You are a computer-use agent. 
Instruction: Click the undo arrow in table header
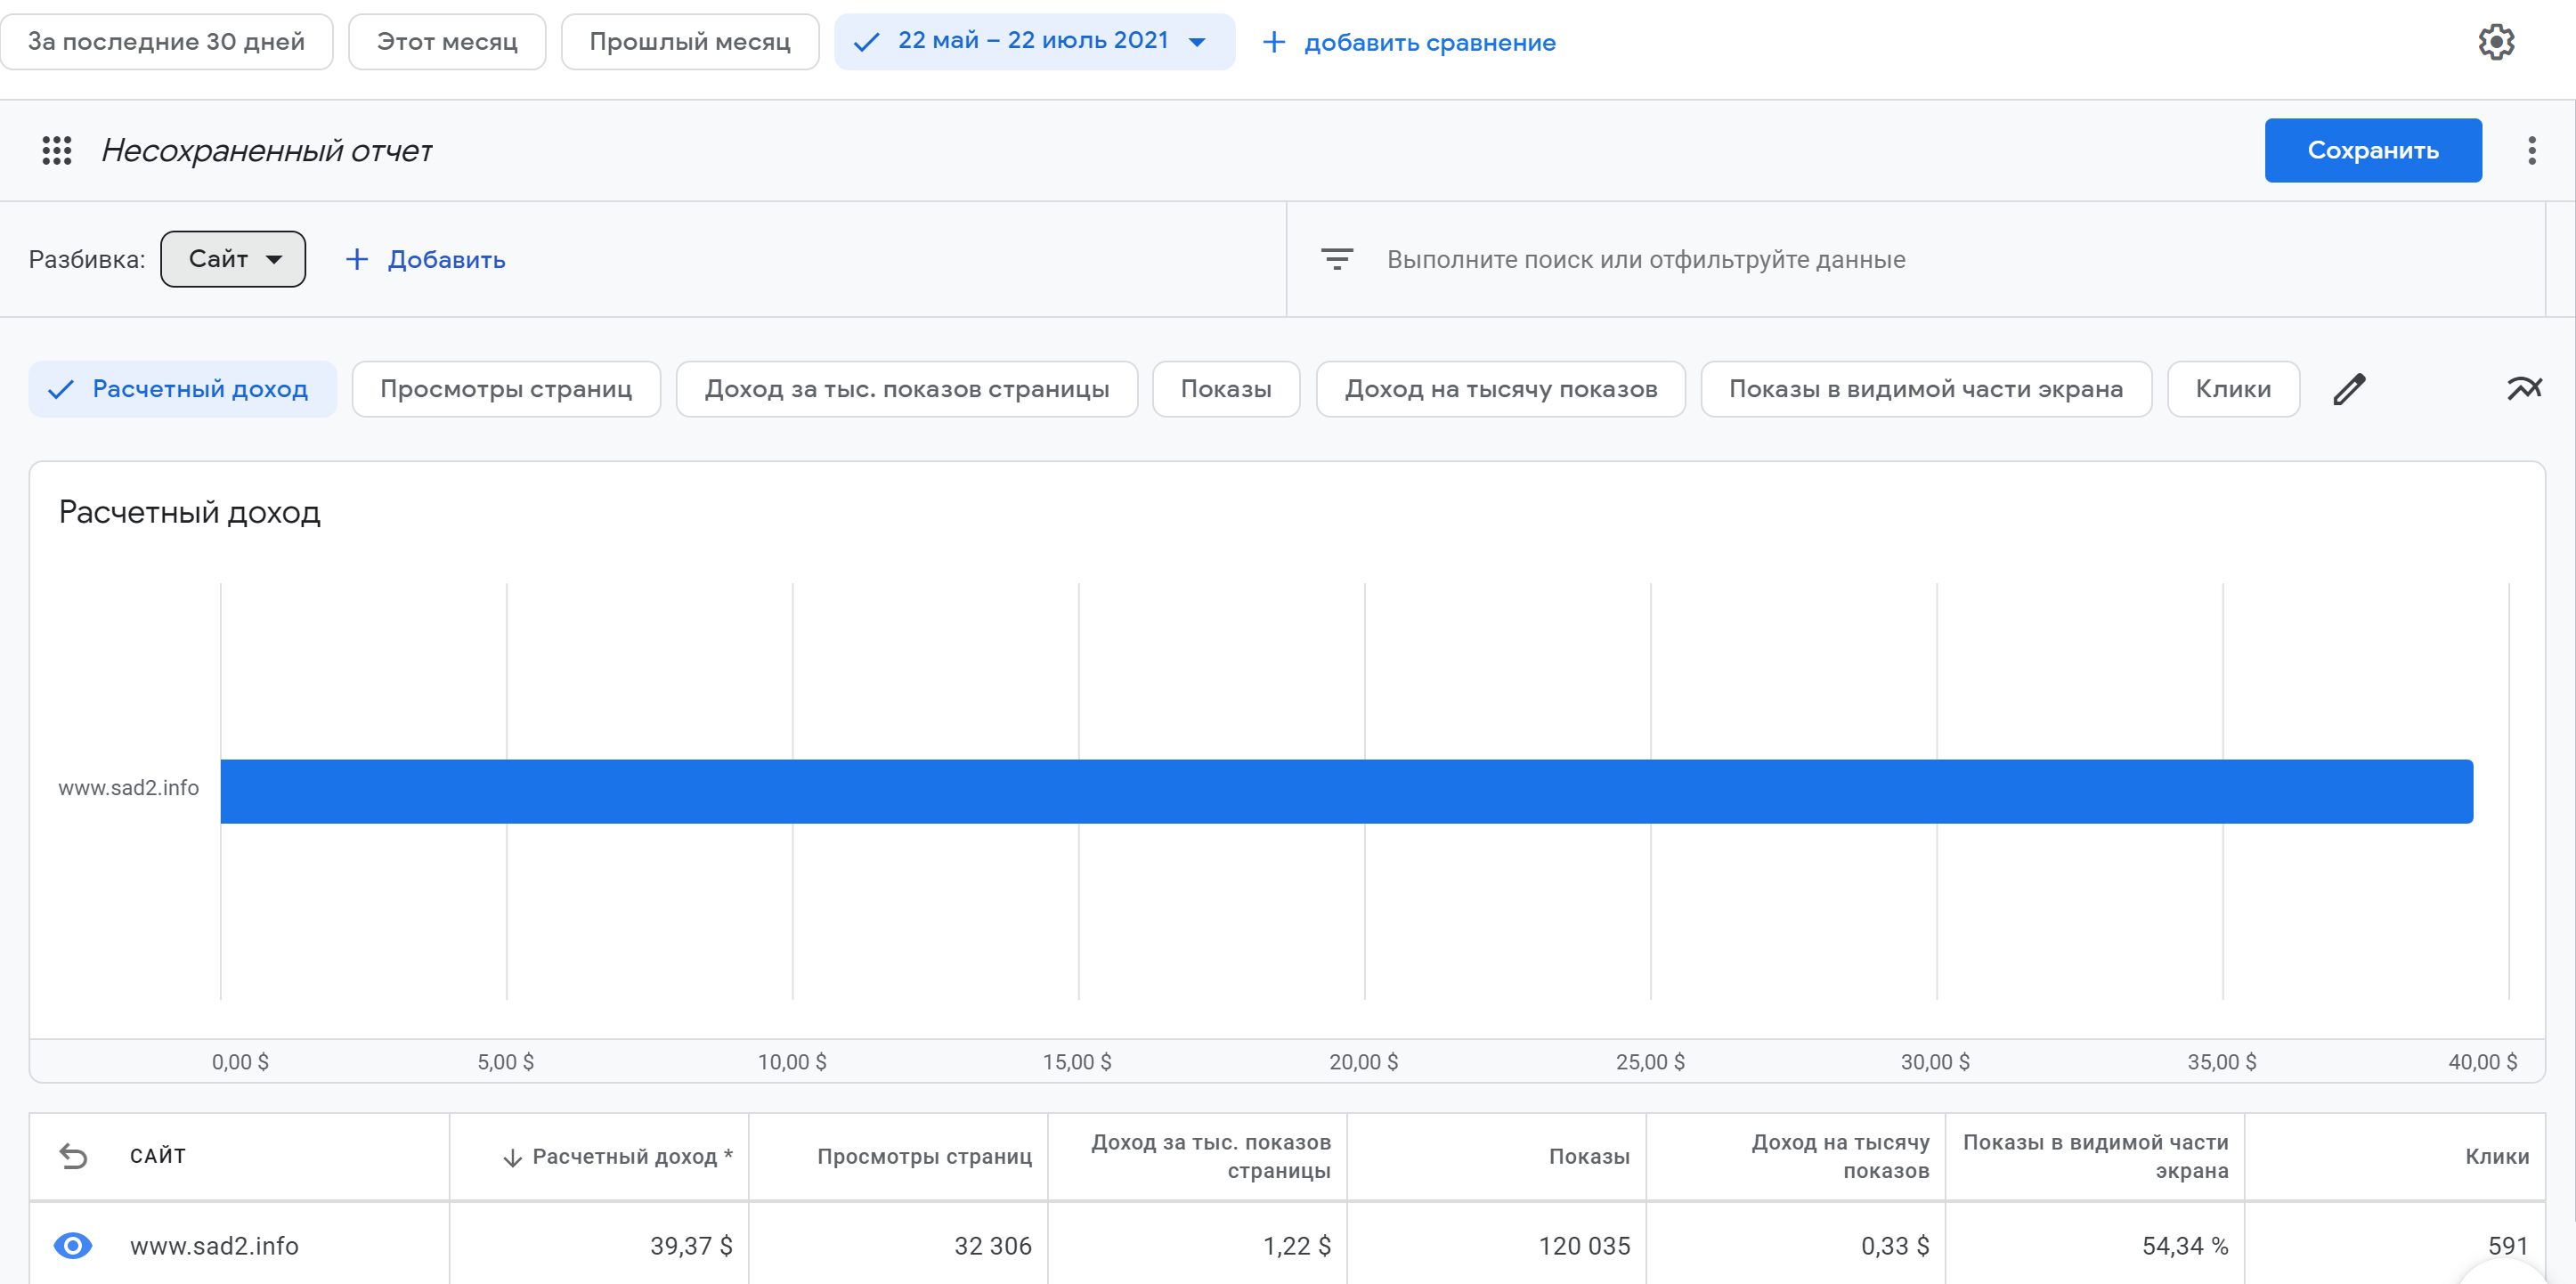coord(74,1156)
